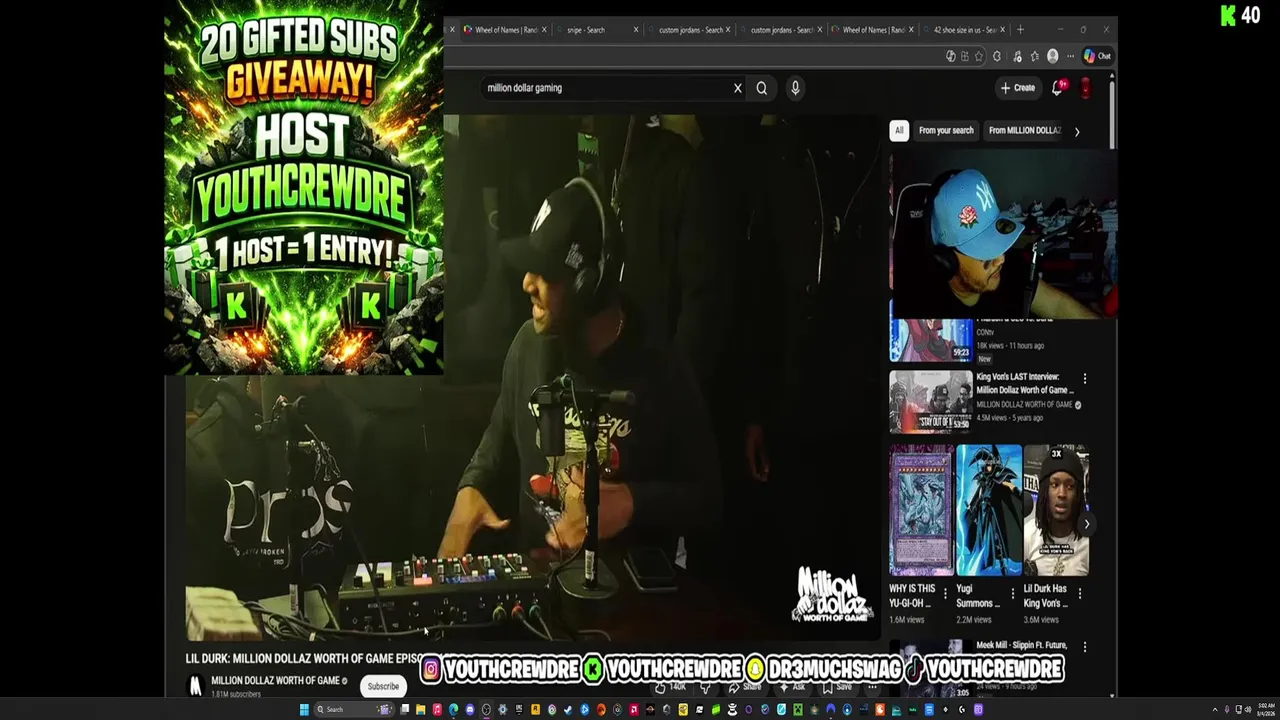Open the browser extensions icon
The width and height of the screenshot is (1280, 720).
click(997, 56)
